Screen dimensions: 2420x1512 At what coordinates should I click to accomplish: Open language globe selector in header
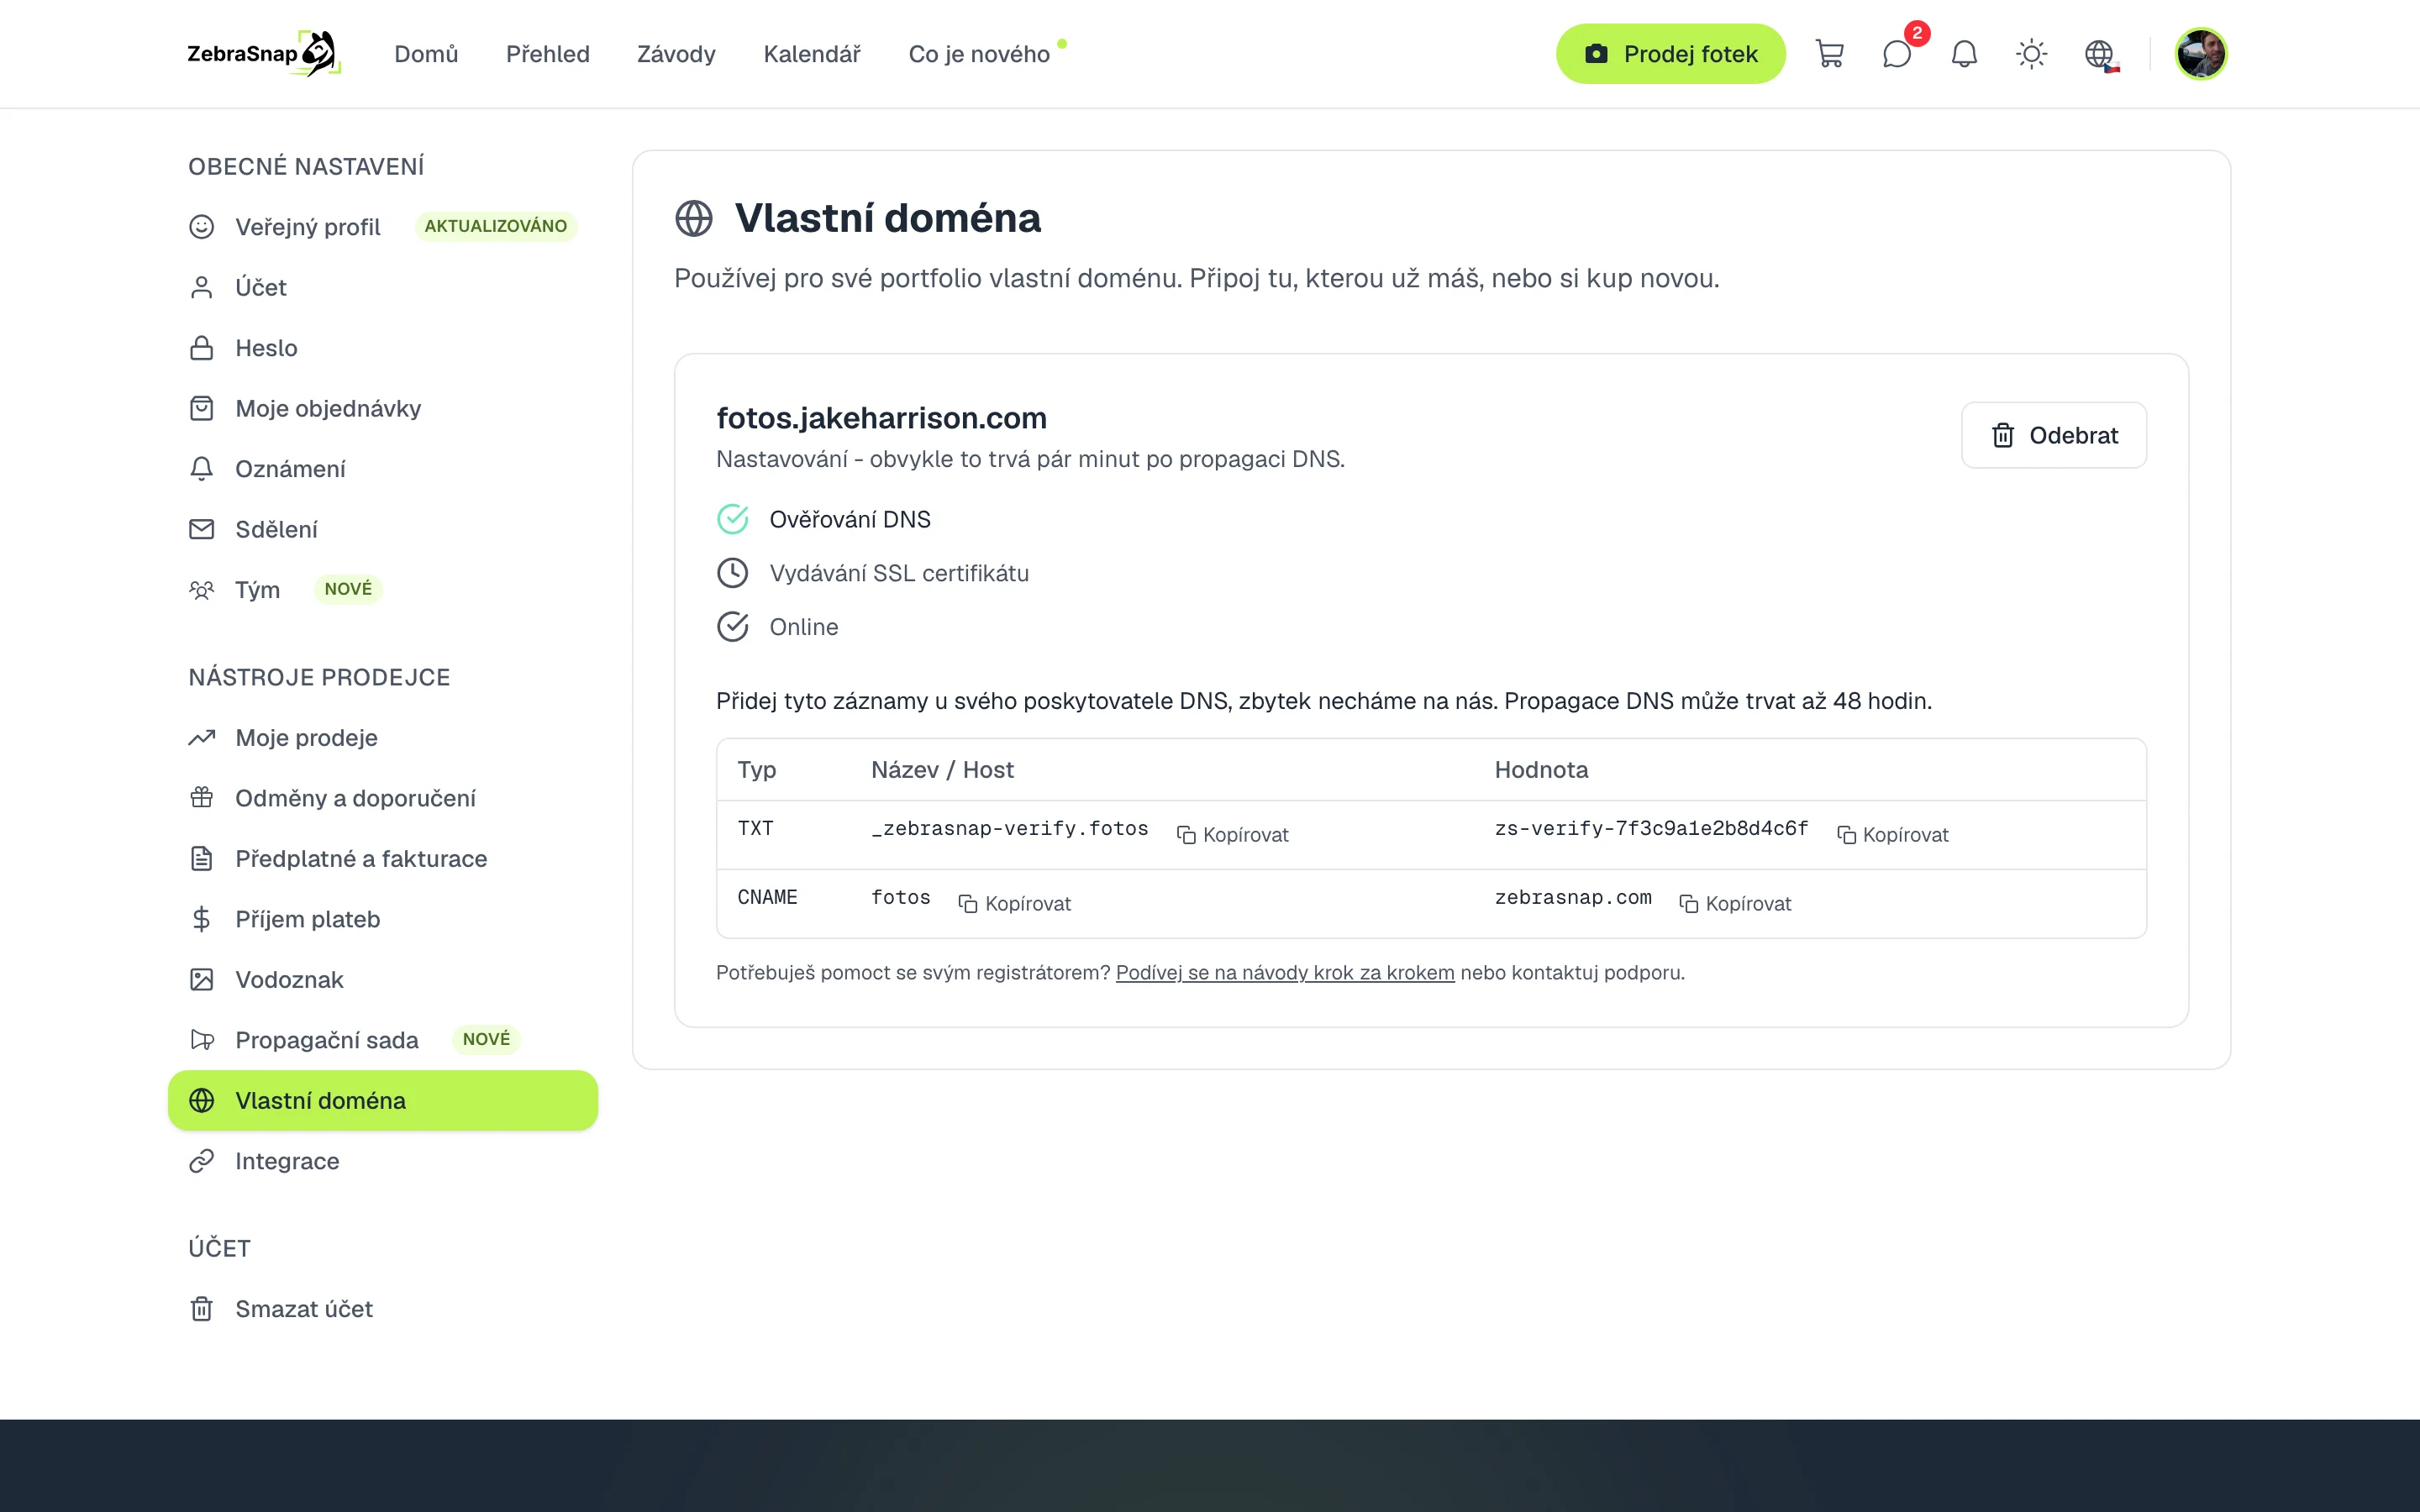(2100, 54)
